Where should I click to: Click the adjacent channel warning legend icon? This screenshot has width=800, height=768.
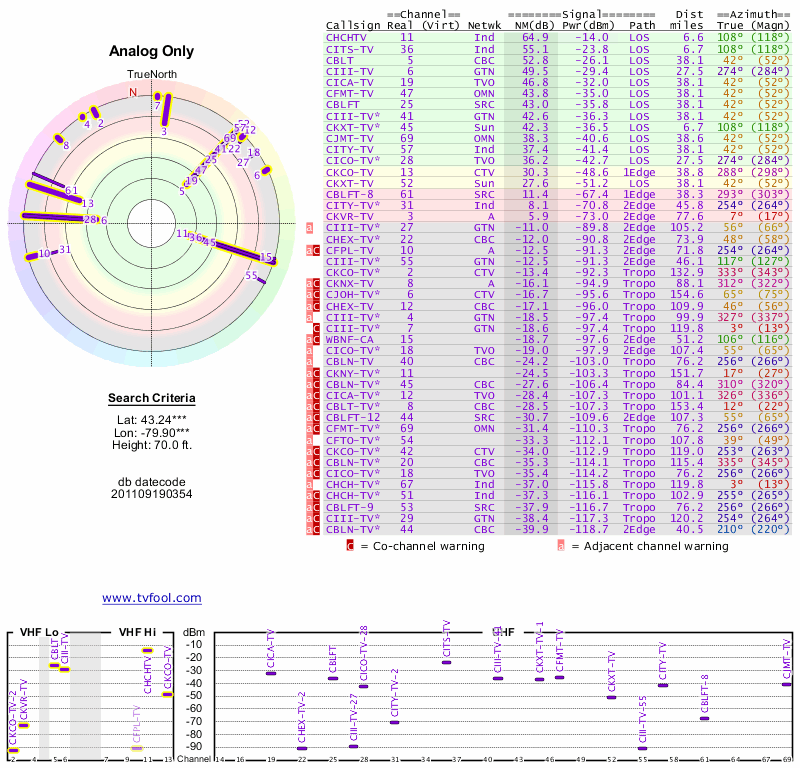coord(561,546)
